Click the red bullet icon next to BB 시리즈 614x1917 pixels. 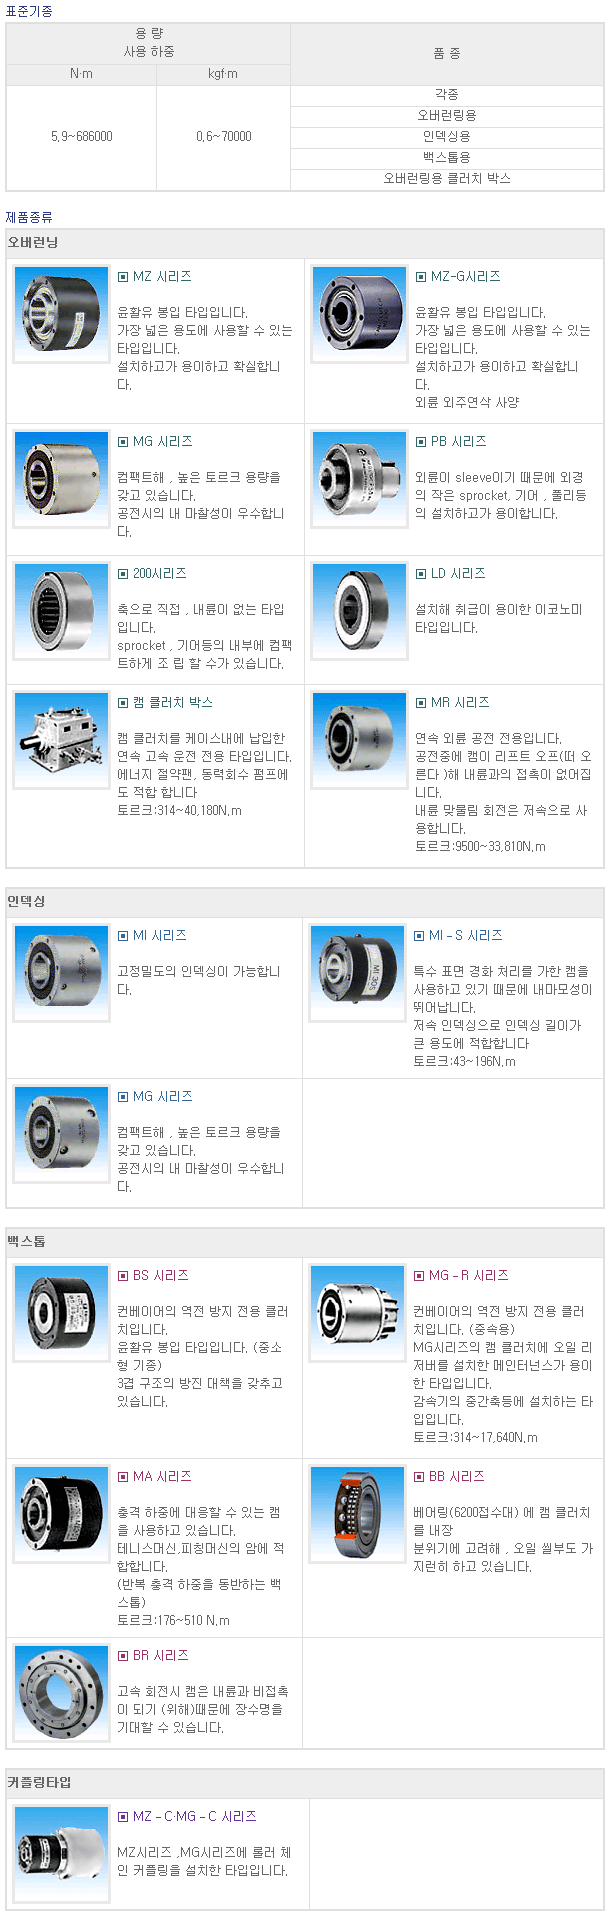tap(419, 1477)
